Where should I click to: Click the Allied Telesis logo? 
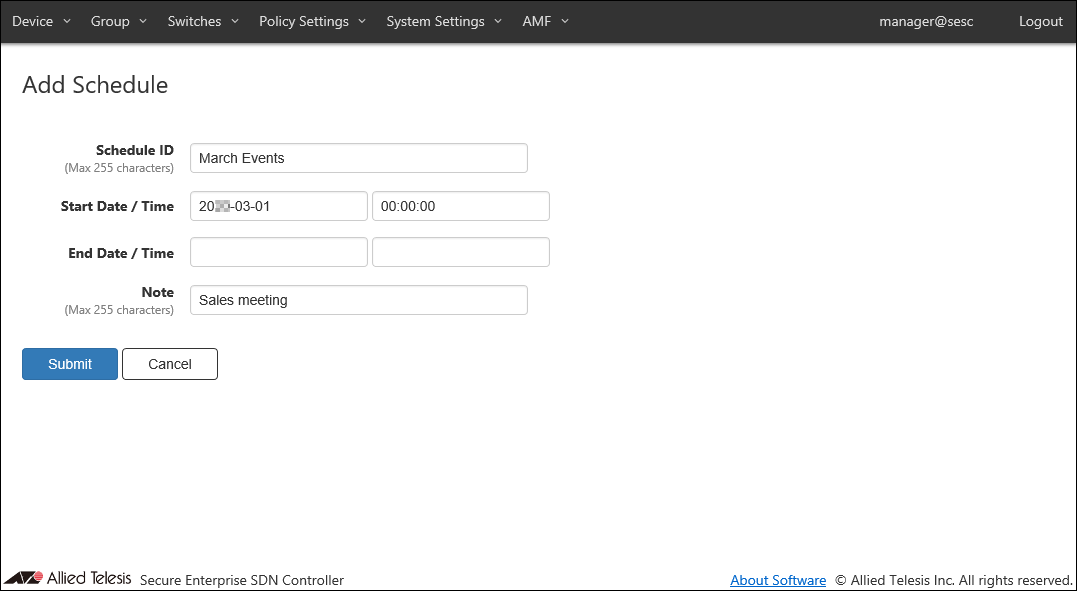click(x=67, y=578)
